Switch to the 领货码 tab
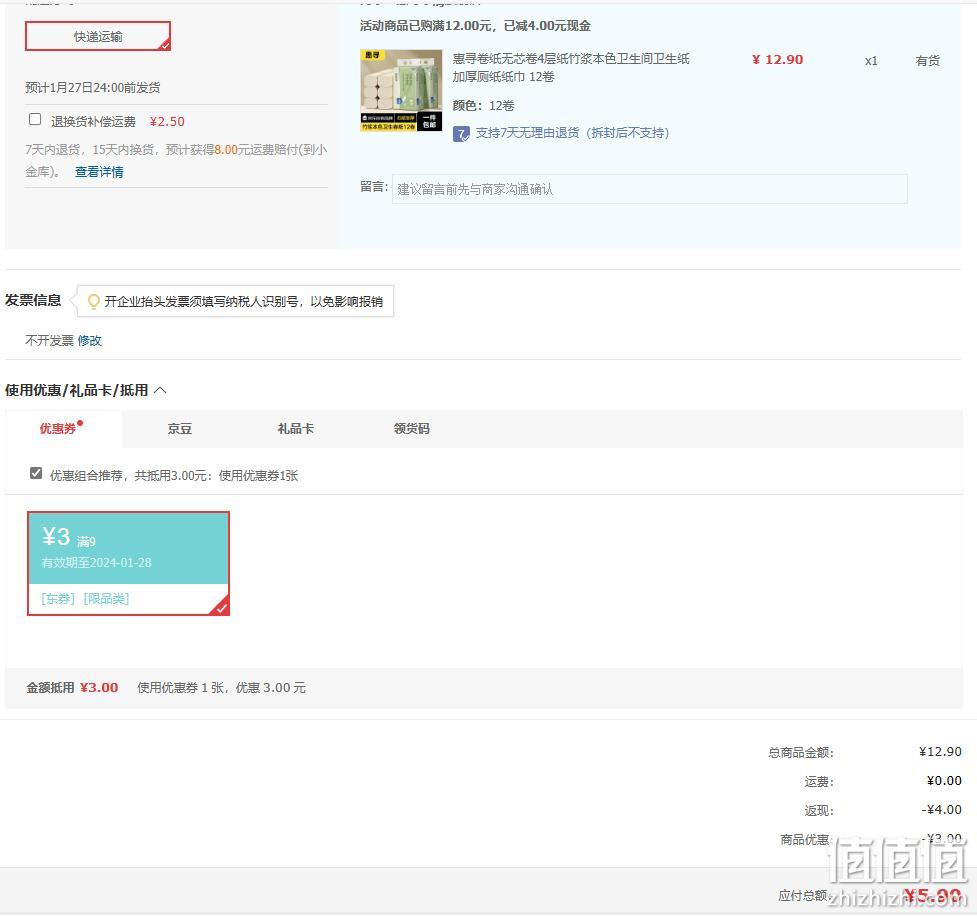The width and height of the screenshot is (977, 916). (411, 429)
